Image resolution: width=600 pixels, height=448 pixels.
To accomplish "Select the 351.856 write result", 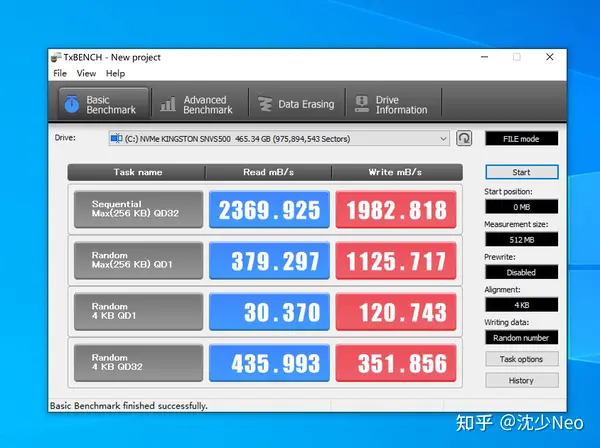I will coord(396,363).
